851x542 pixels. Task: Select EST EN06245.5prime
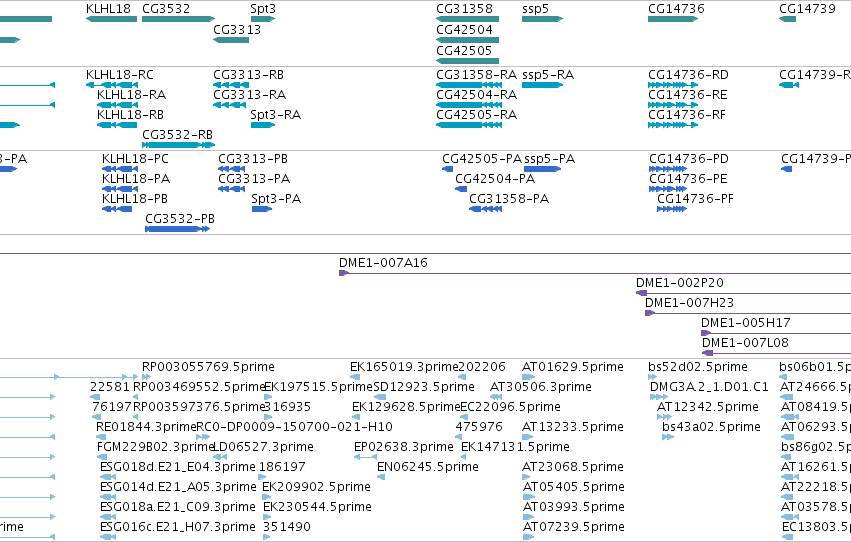tap(381, 477)
